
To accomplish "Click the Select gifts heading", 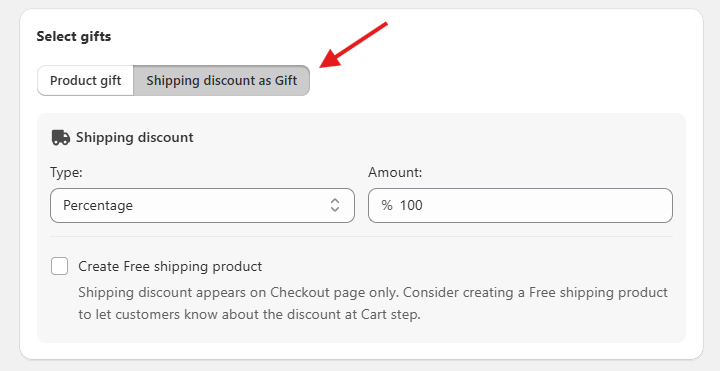I will (74, 36).
